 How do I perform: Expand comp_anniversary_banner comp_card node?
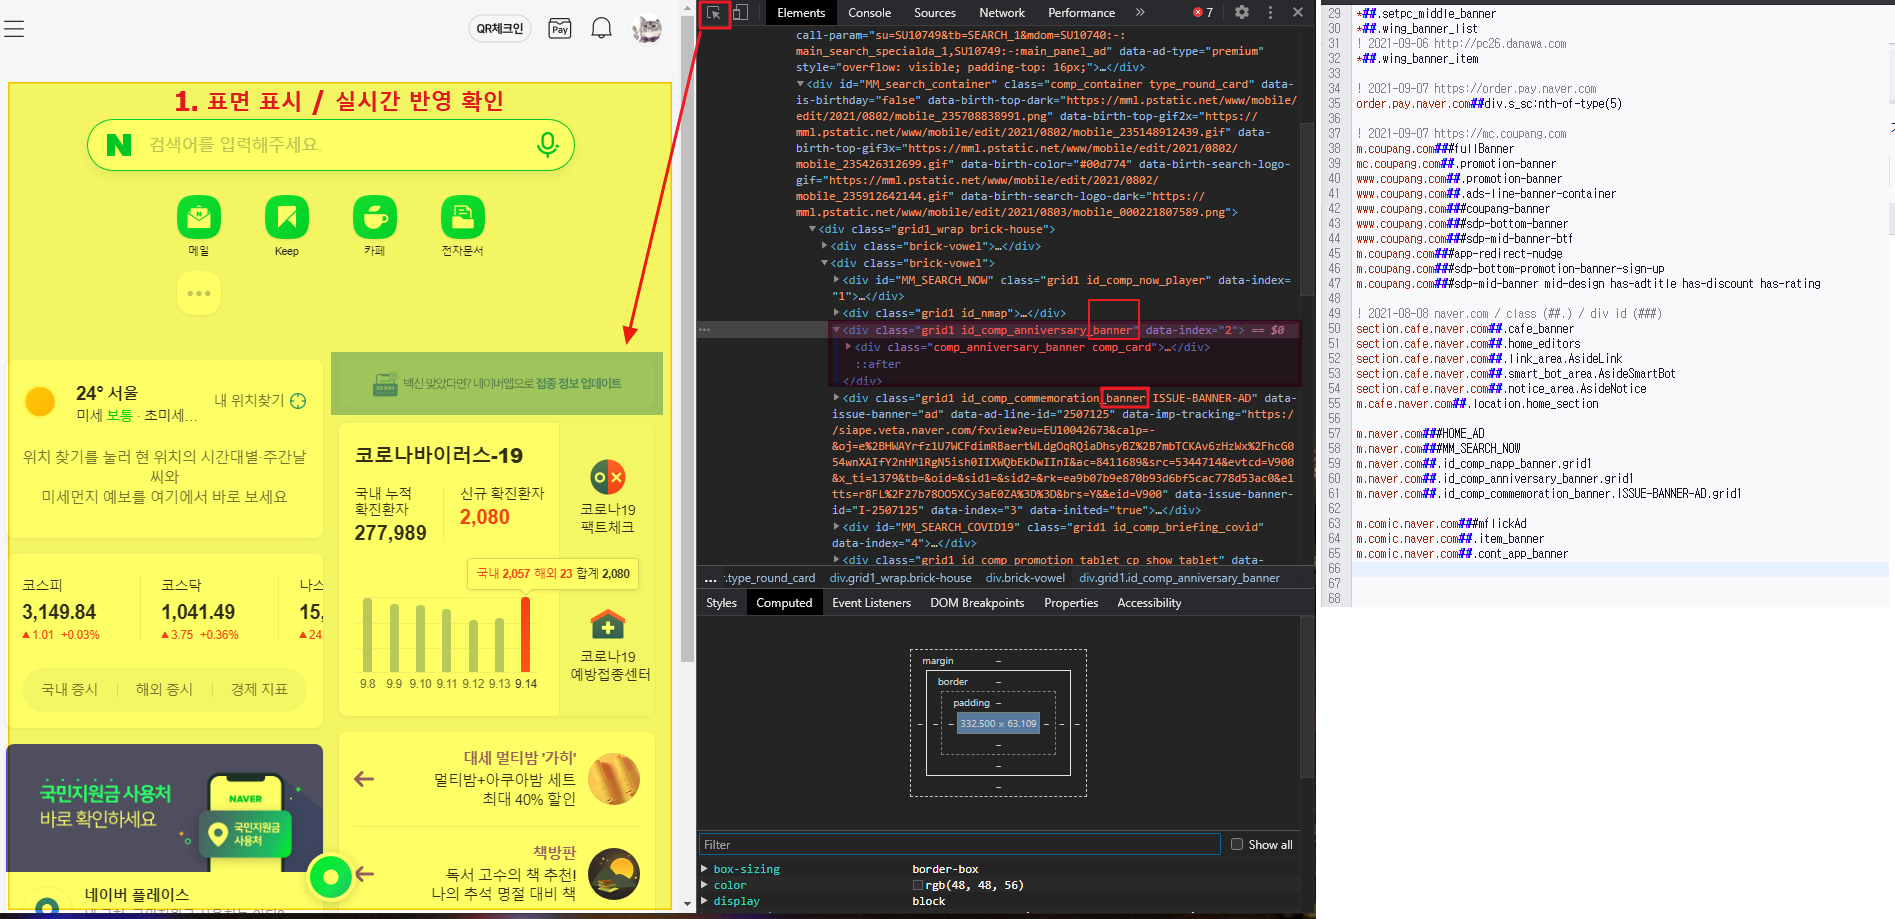click(849, 347)
